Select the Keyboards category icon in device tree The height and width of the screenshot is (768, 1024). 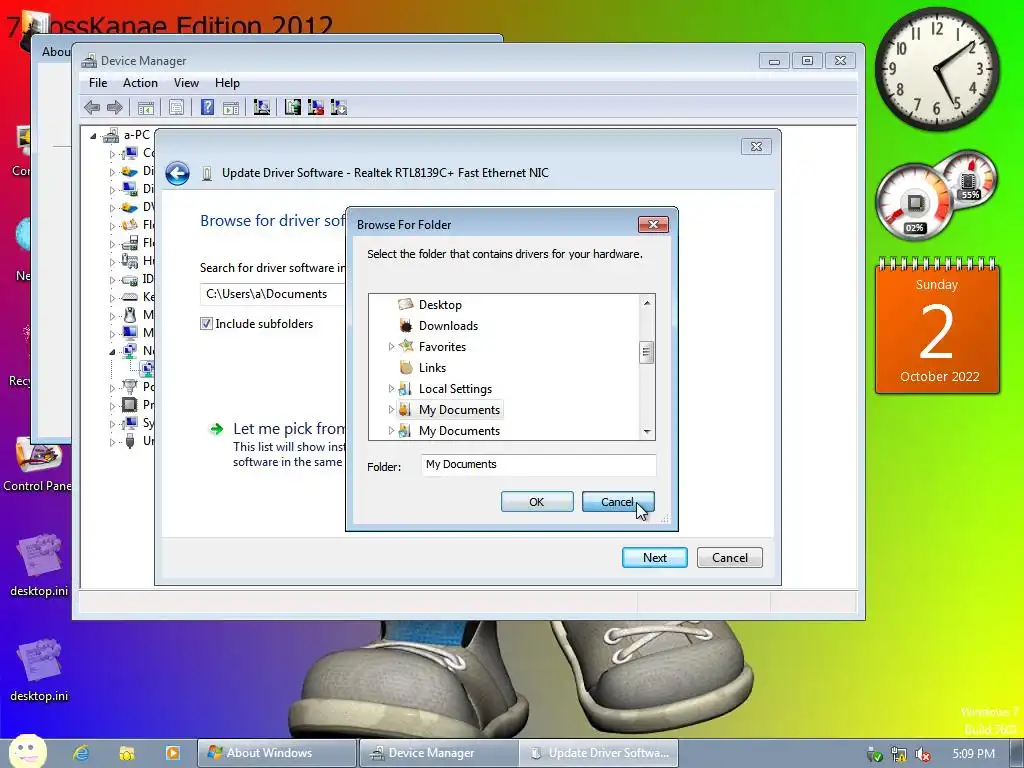pyautogui.click(x=130, y=297)
